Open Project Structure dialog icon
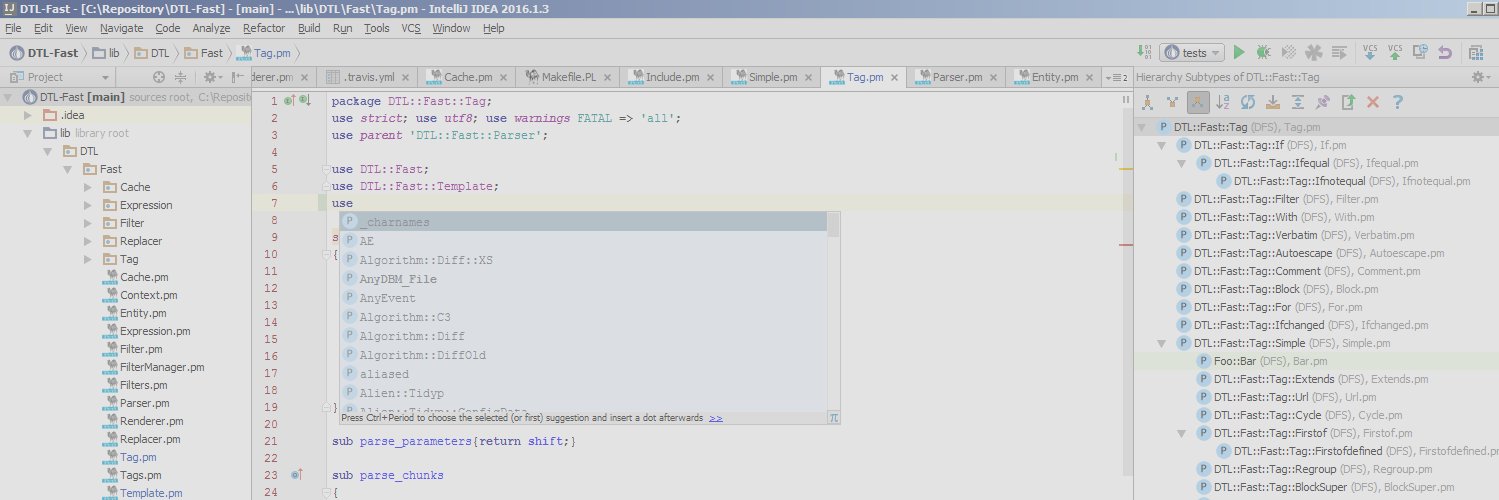 coord(1476,52)
